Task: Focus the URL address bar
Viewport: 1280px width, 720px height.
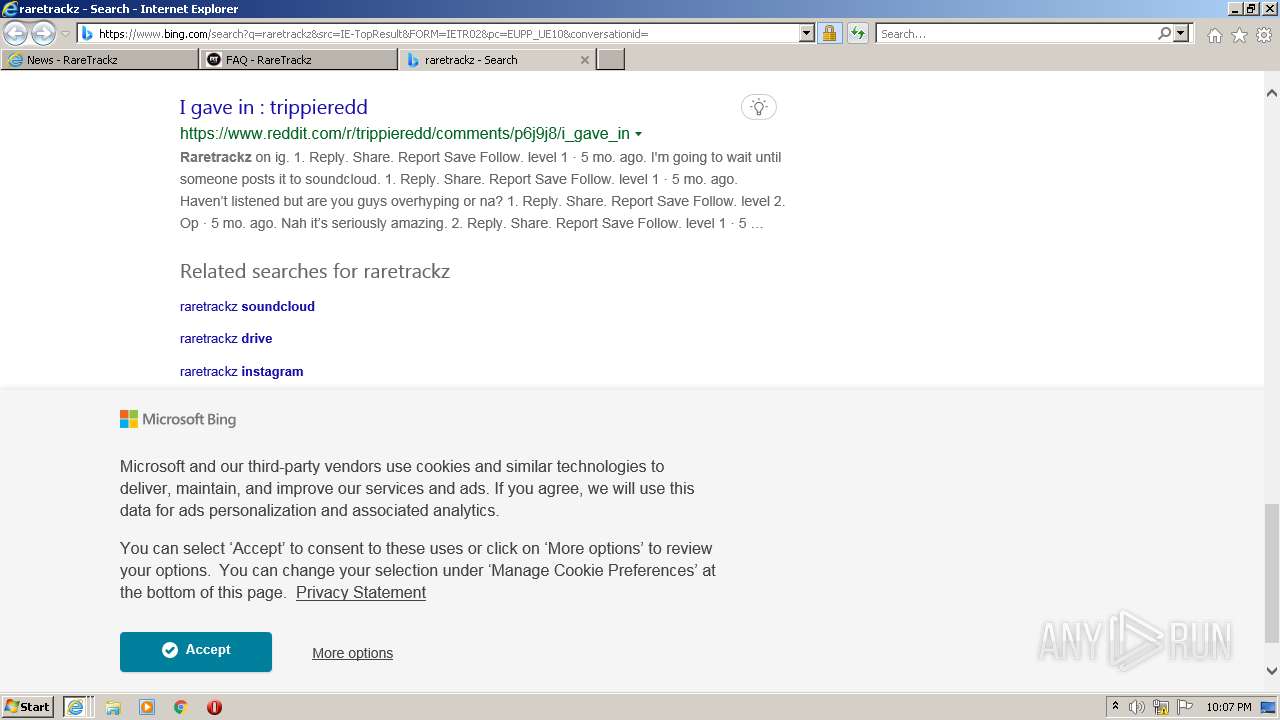Action: point(447,34)
